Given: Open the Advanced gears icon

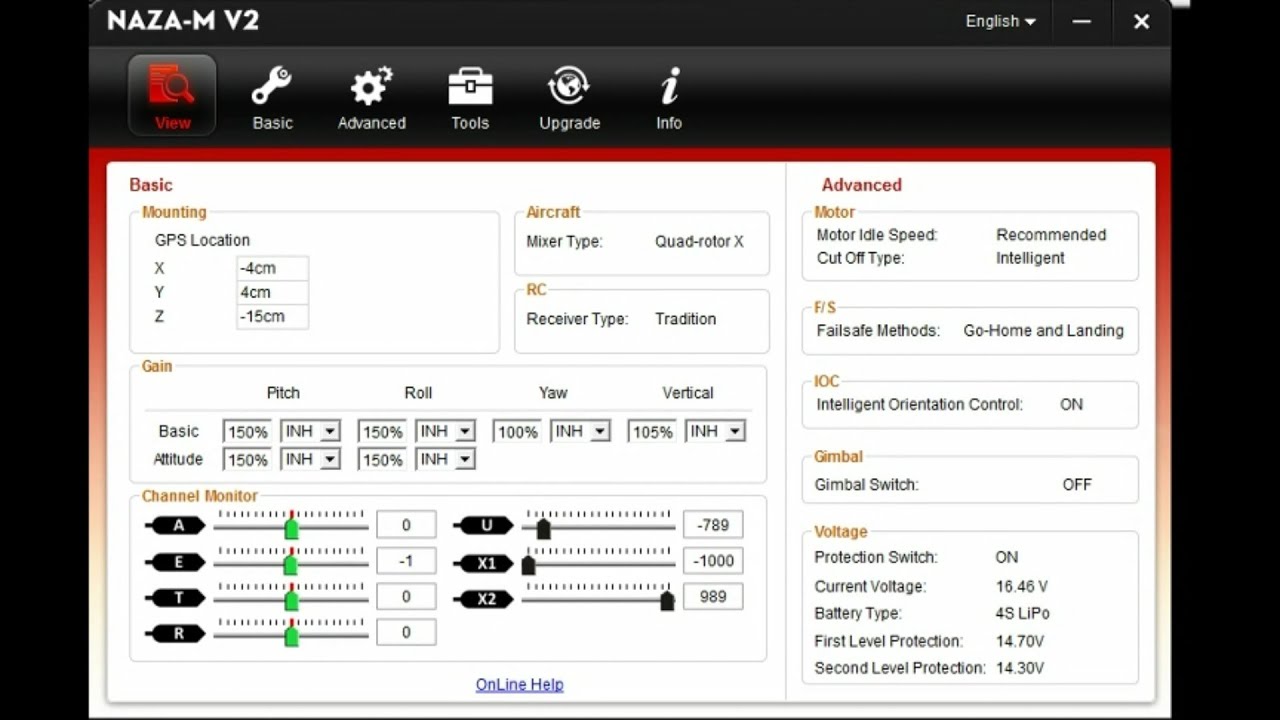Looking at the screenshot, I should pyautogui.click(x=371, y=87).
